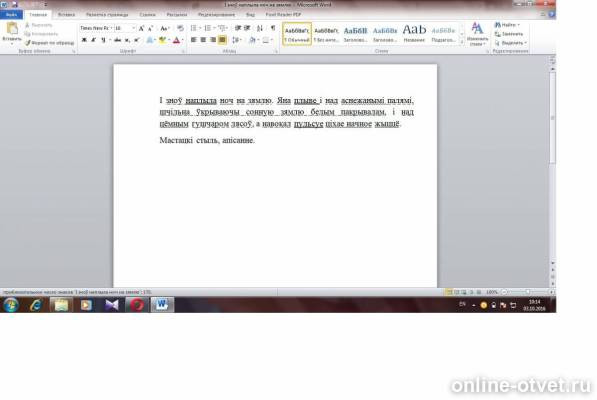The height and width of the screenshot is (400, 597).
Task: Click the zoom slider in status bar
Action: click(x=527, y=292)
